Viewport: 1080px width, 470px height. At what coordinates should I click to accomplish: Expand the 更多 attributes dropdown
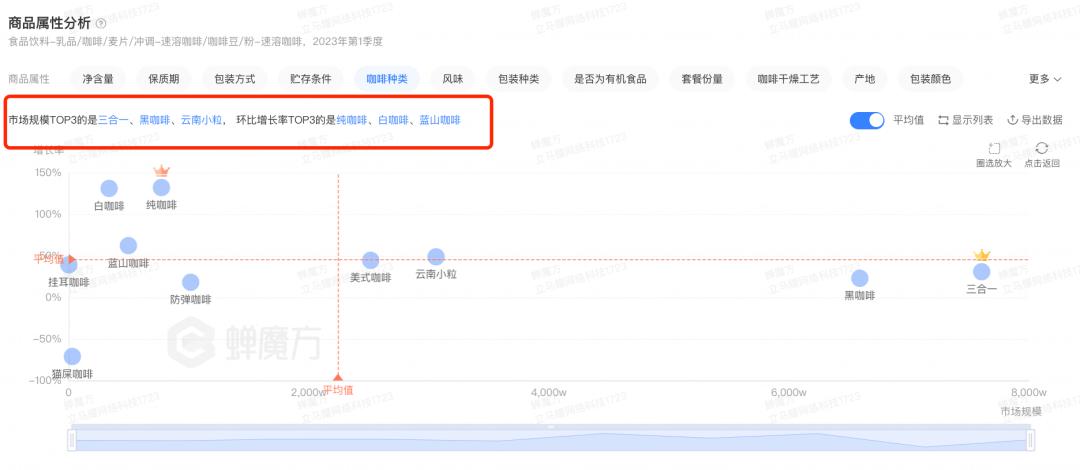[1045, 79]
